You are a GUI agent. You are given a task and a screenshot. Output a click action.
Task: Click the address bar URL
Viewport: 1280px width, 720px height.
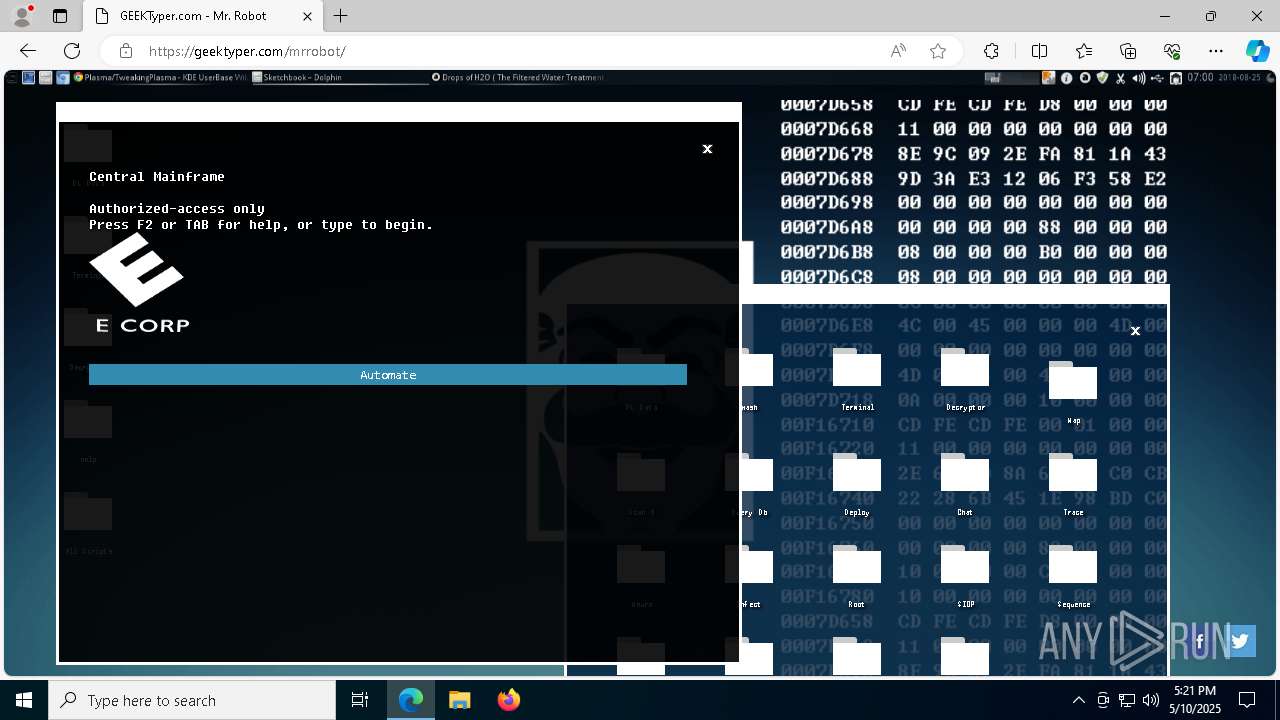[x=247, y=51]
